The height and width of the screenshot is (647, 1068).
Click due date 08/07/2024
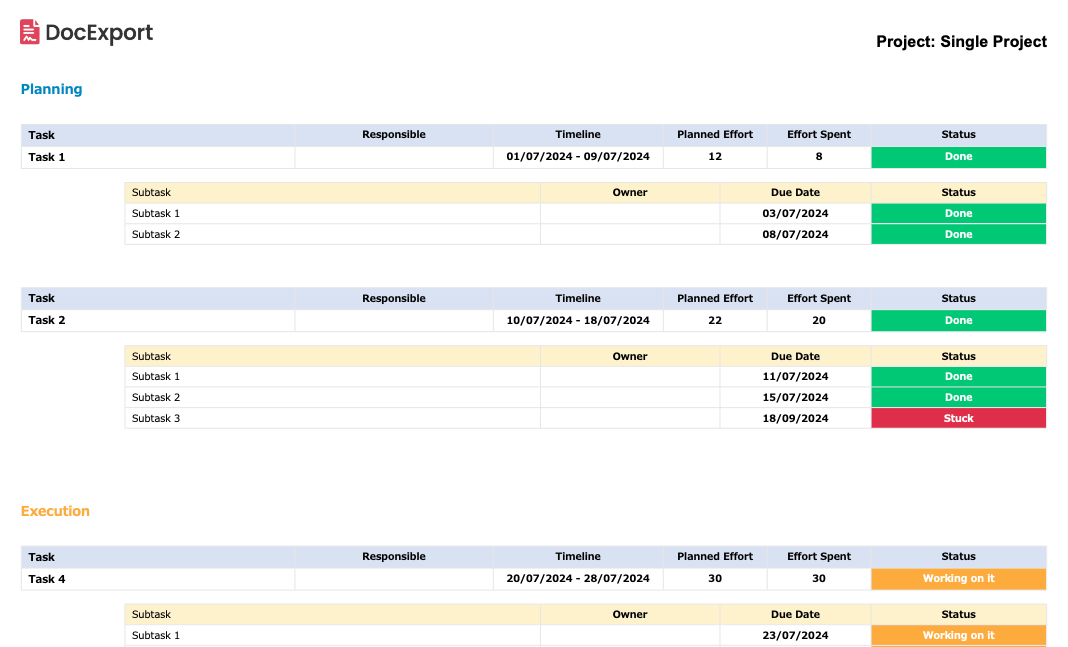click(x=795, y=234)
